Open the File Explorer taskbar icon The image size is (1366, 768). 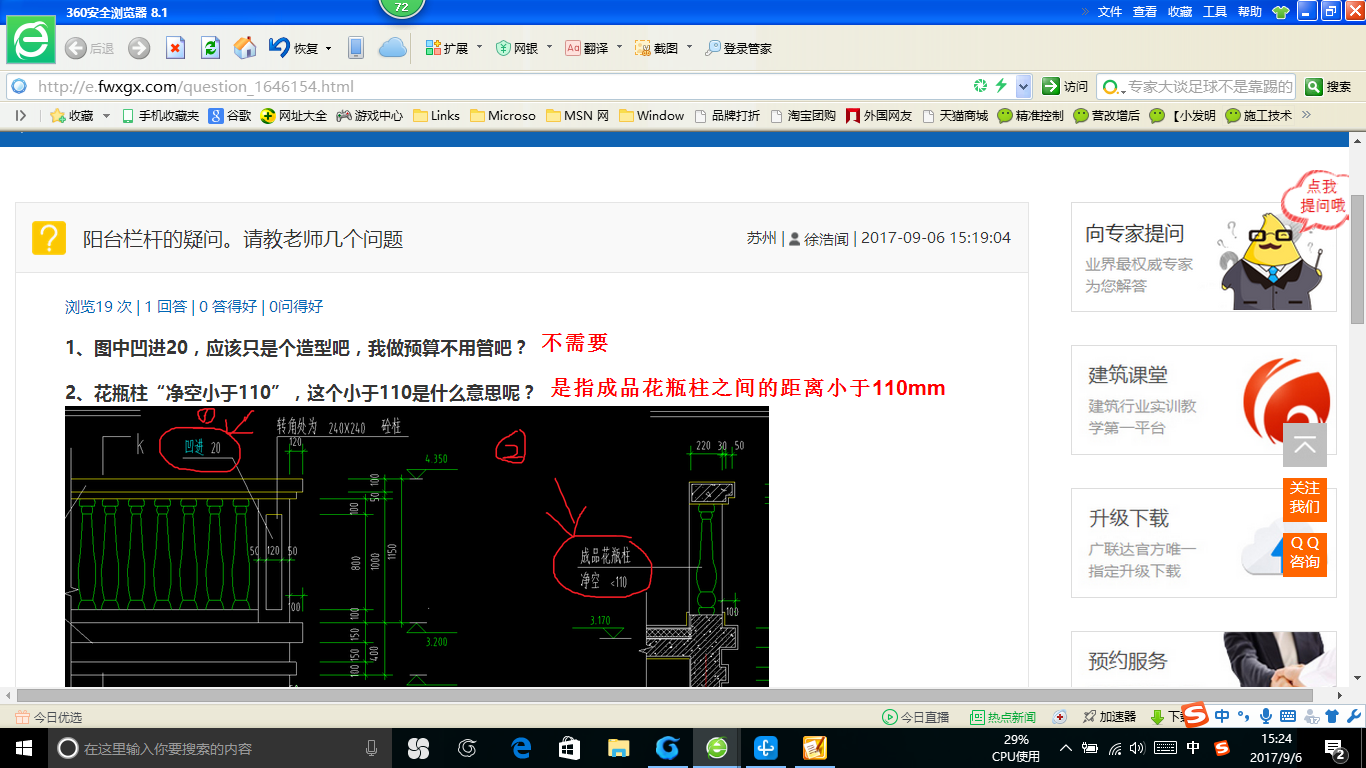[x=619, y=748]
